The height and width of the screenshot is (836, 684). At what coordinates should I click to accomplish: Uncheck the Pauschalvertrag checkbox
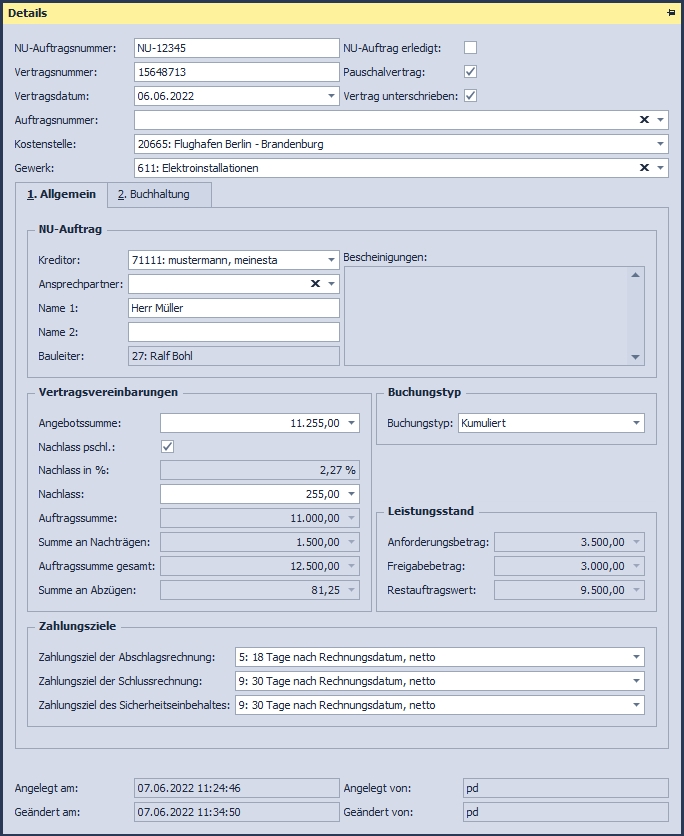470,72
